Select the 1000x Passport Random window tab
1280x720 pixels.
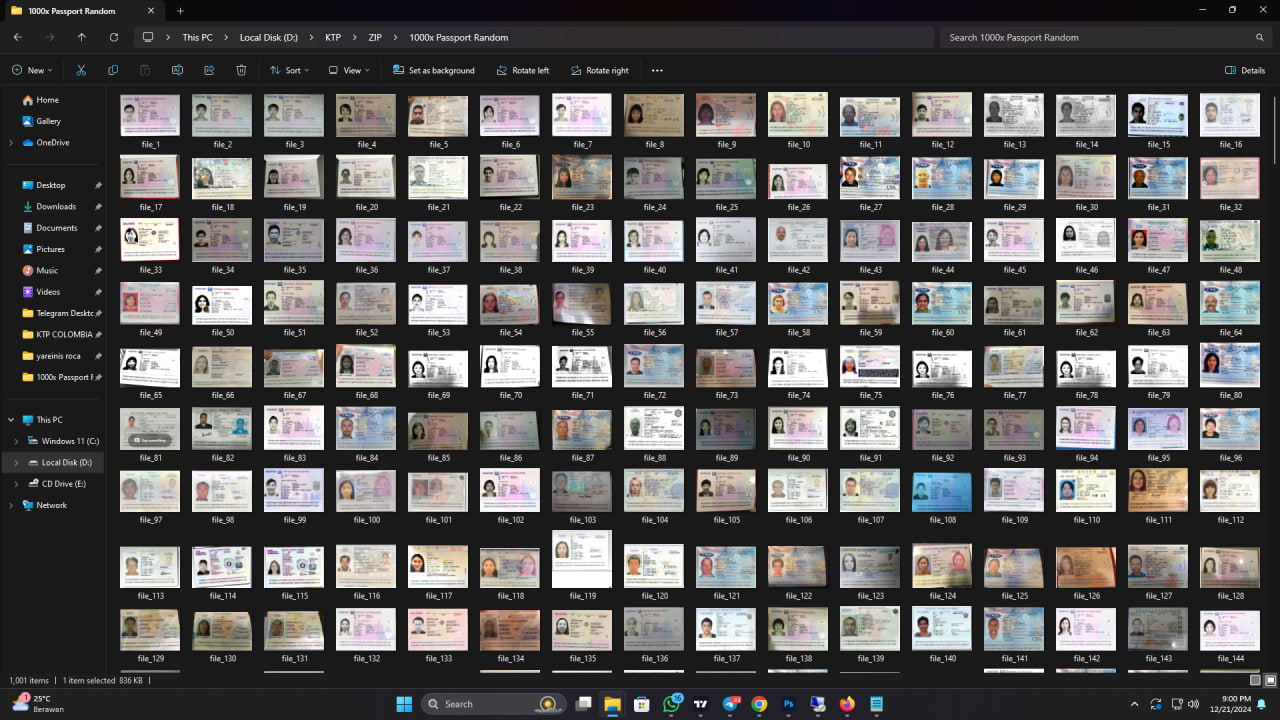point(82,11)
